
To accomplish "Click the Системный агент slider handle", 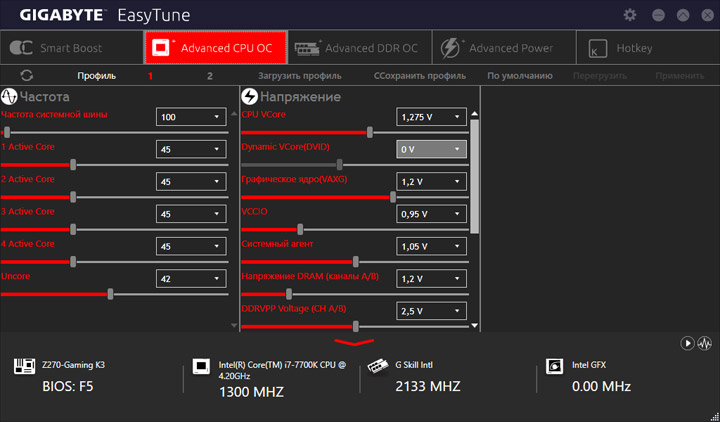I will [355, 262].
